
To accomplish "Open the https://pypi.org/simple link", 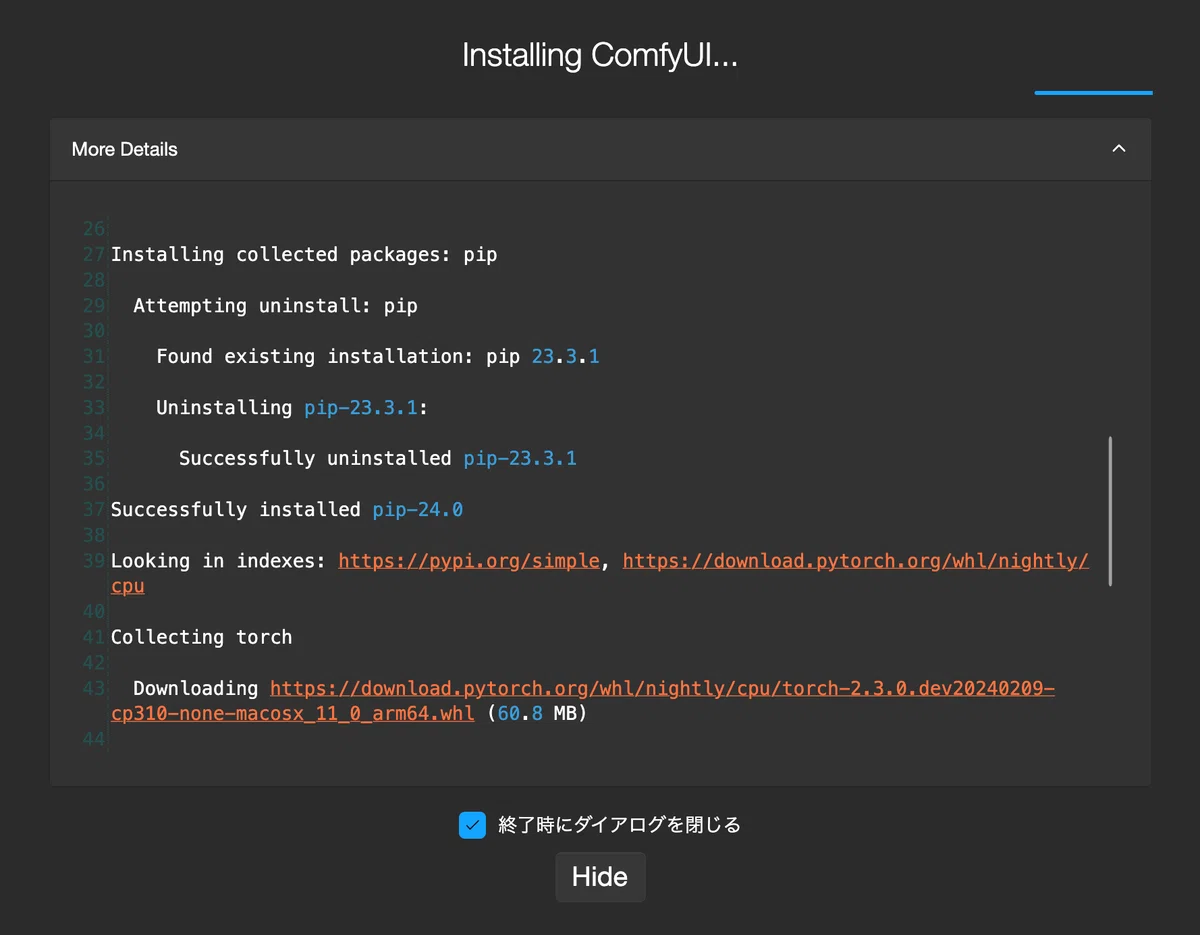I will [469, 561].
